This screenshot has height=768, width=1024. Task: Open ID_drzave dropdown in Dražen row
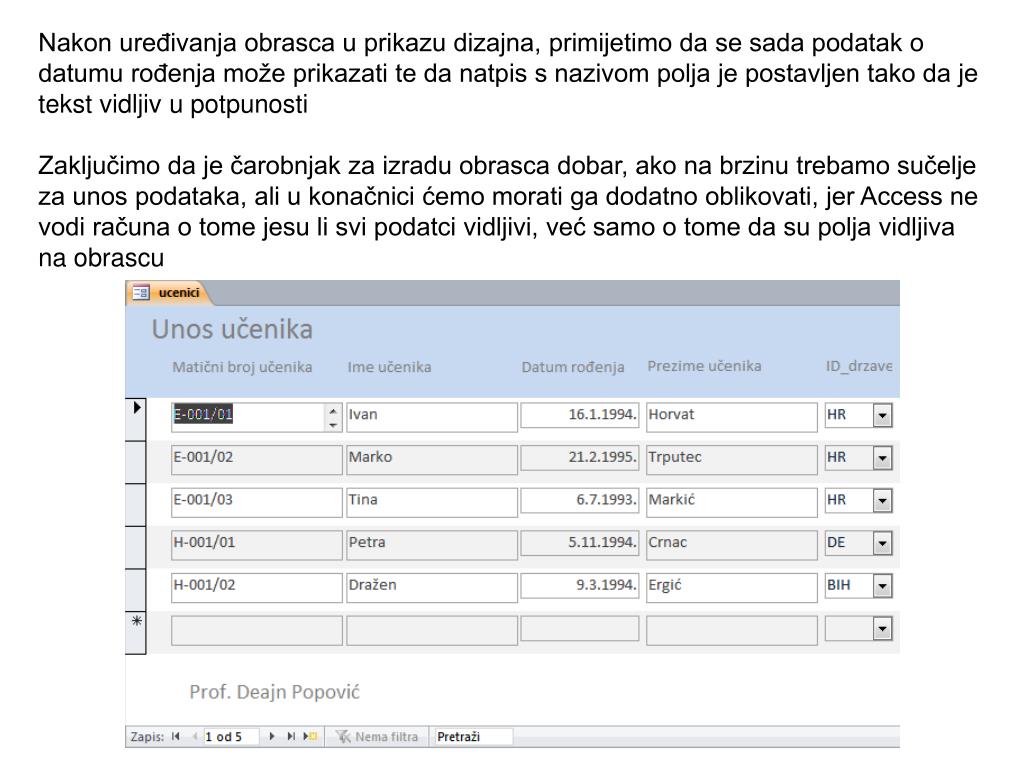pos(882,586)
